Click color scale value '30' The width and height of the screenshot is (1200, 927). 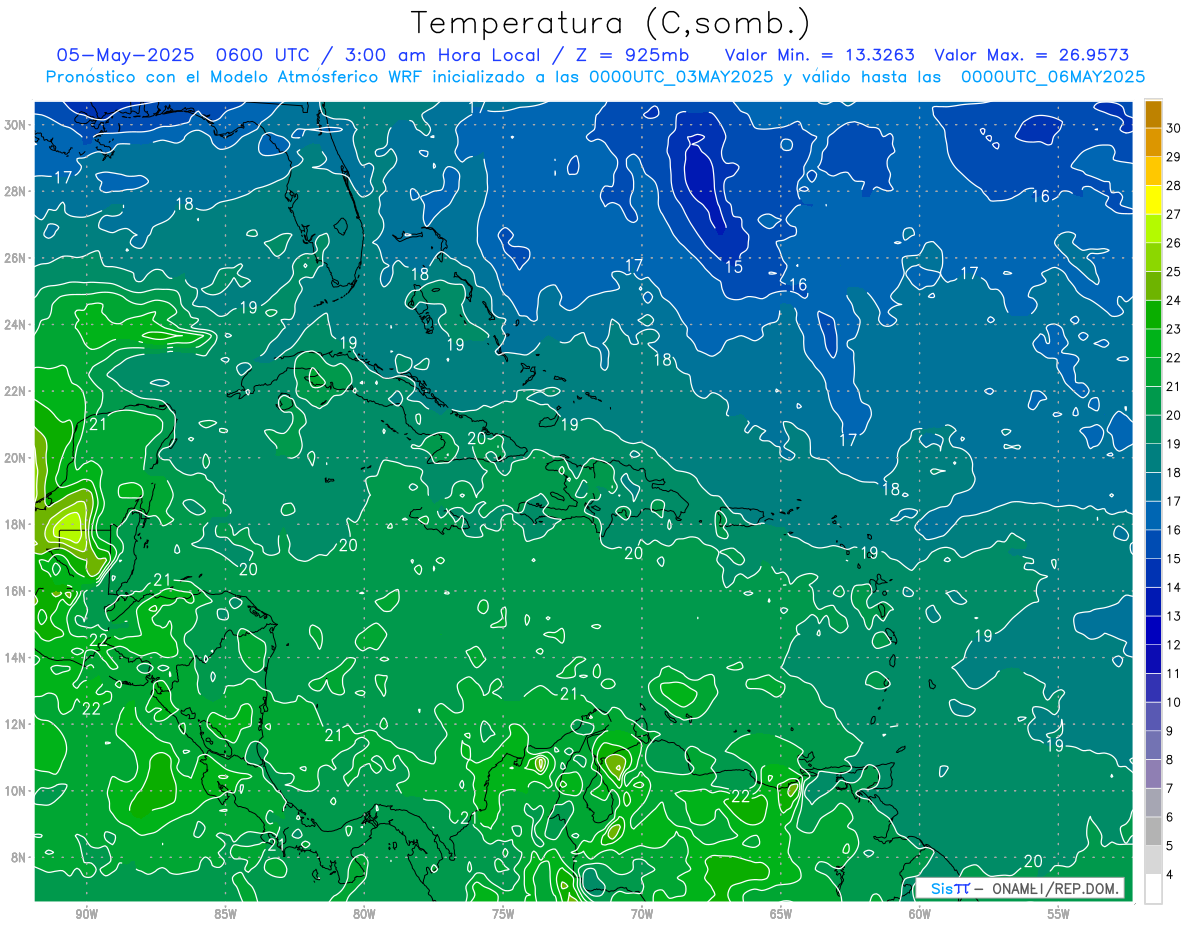point(1174,127)
